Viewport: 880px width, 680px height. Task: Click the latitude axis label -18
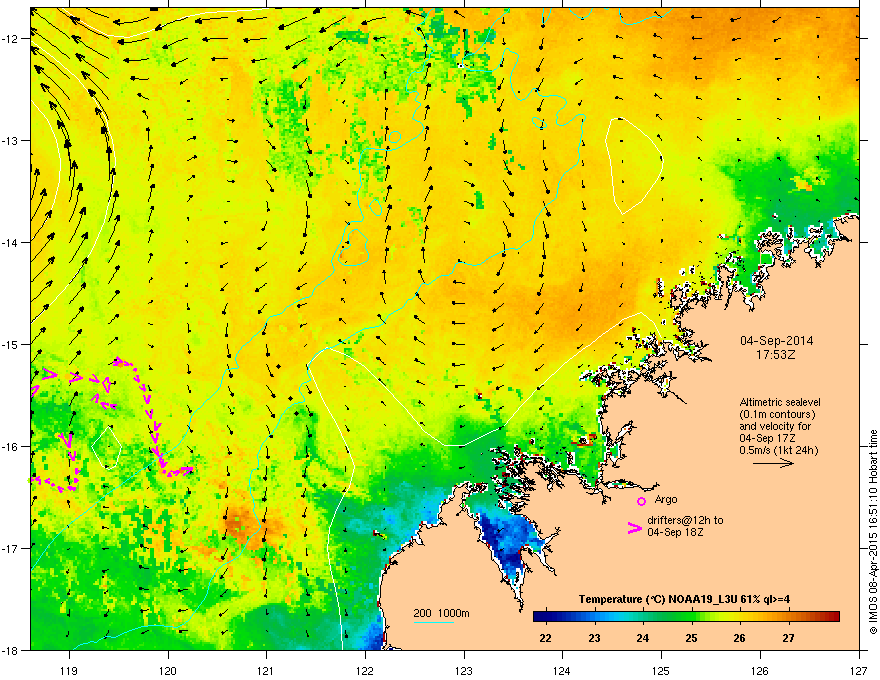(x=11, y=650)
